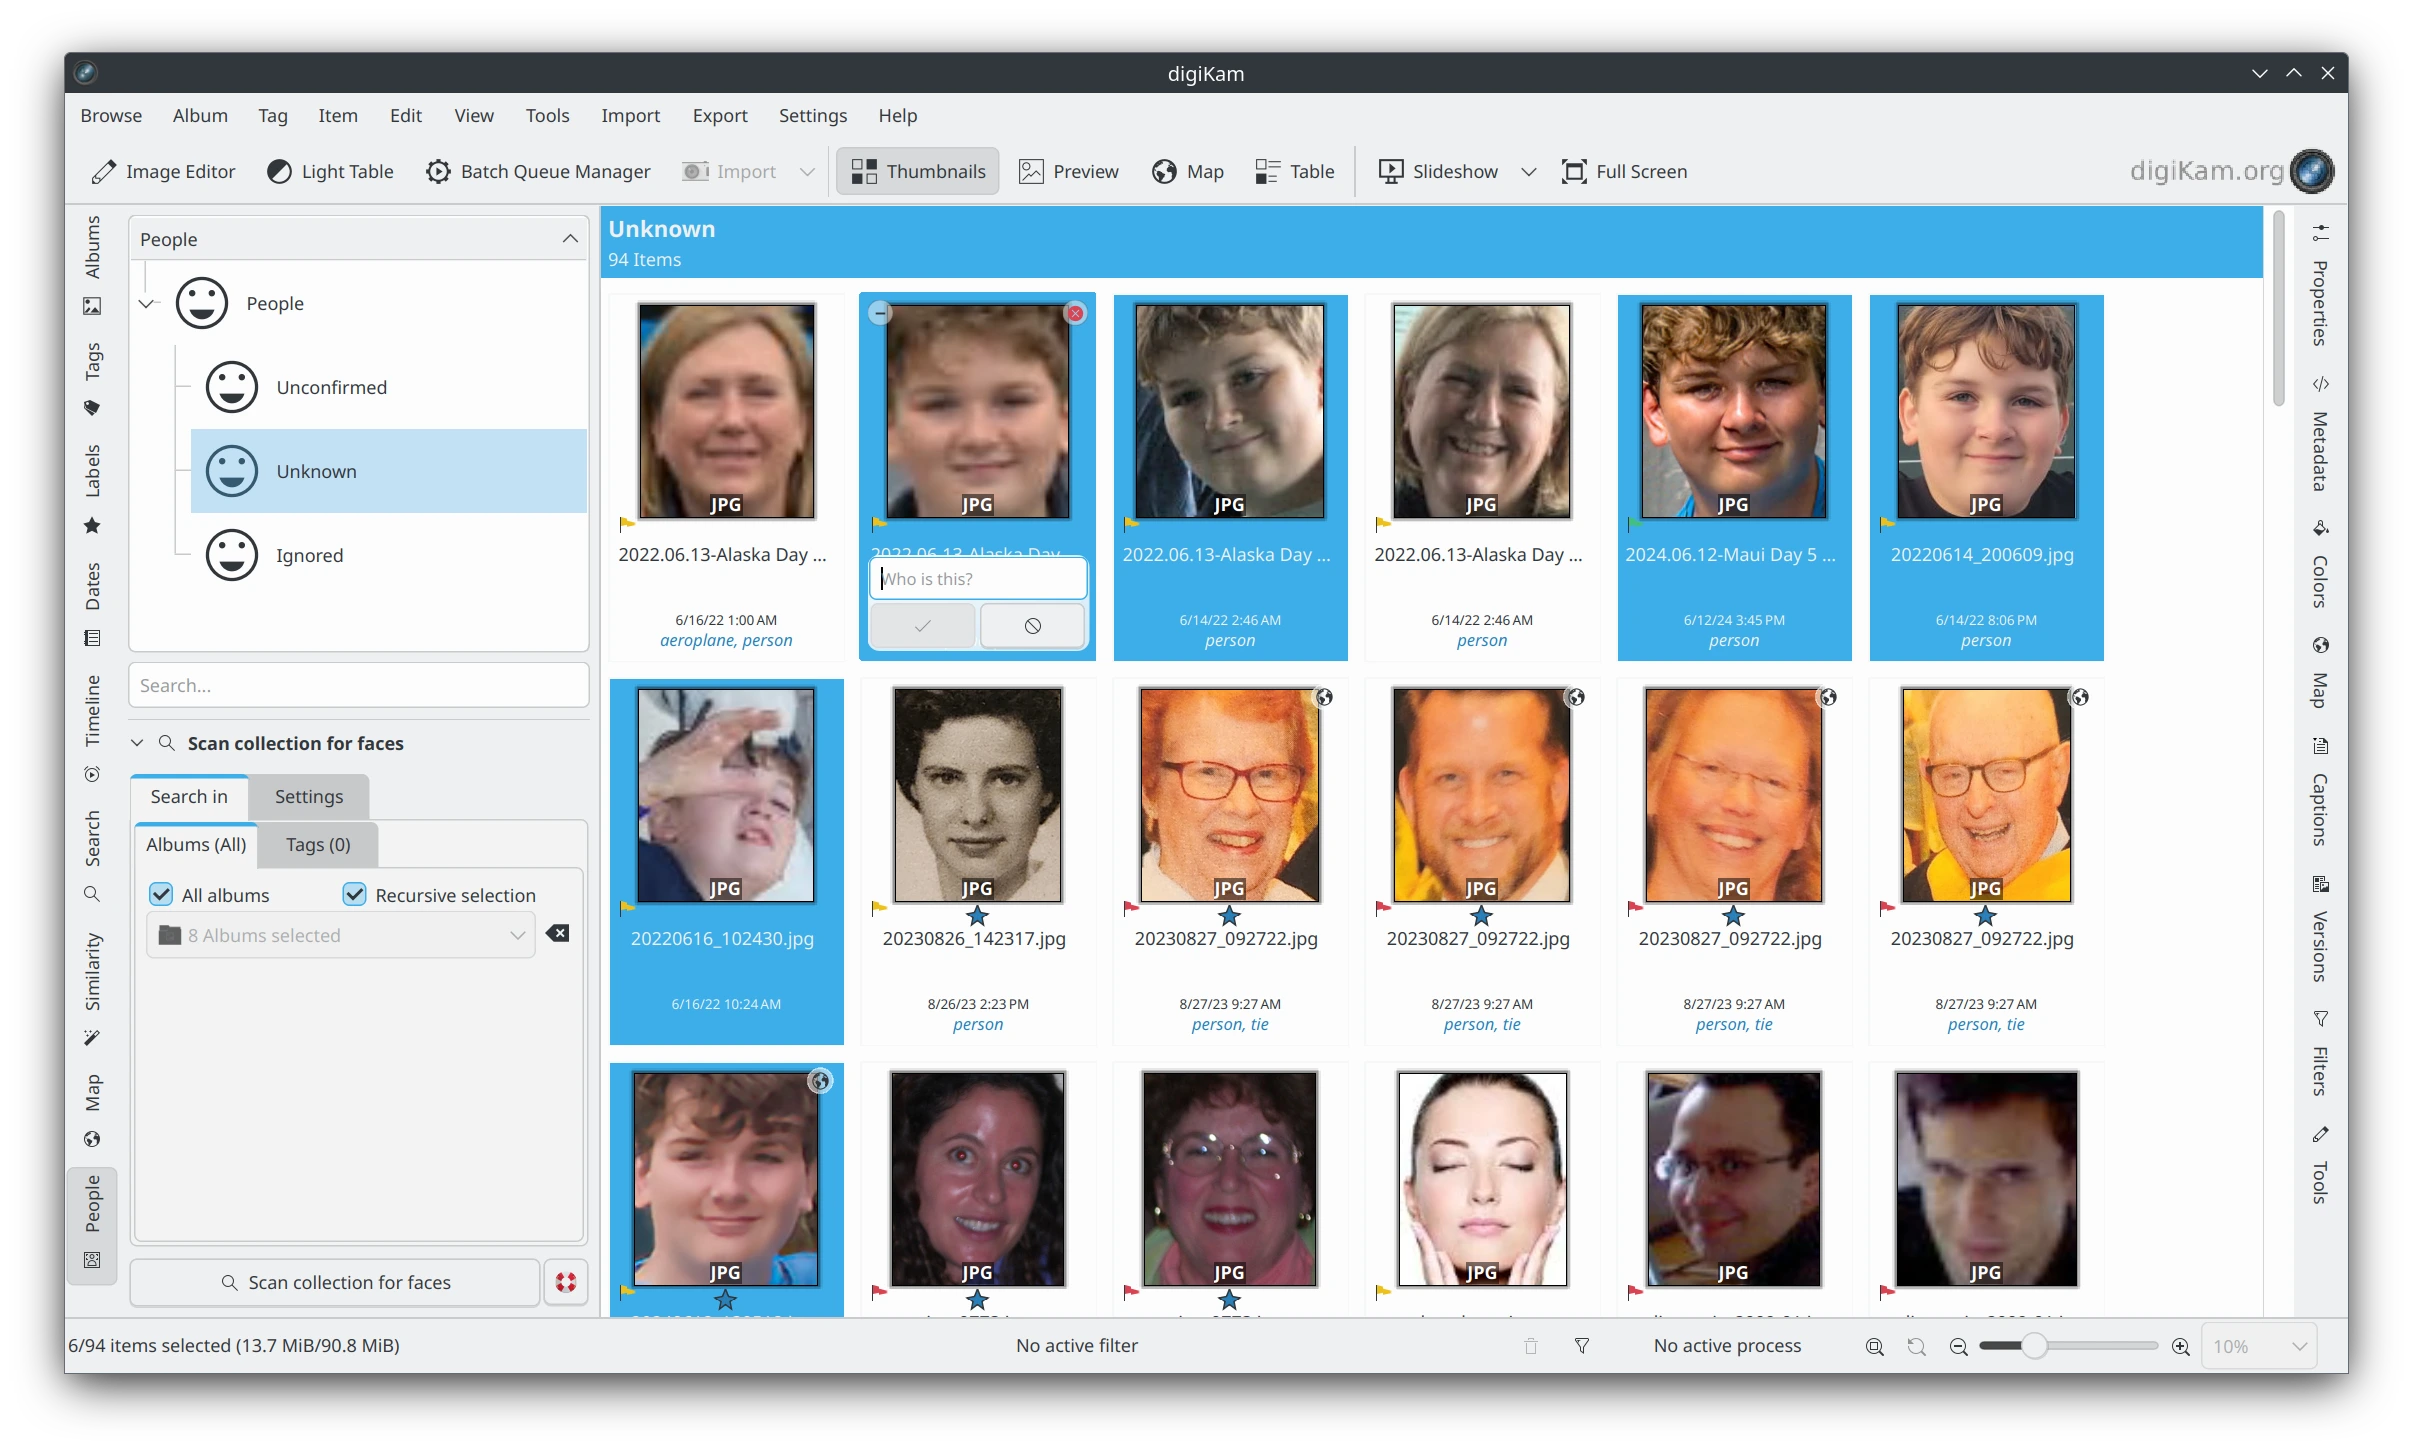Adjust the thumbnail zoom slider
2413x1450 pixels.
click(2033, 1346)
